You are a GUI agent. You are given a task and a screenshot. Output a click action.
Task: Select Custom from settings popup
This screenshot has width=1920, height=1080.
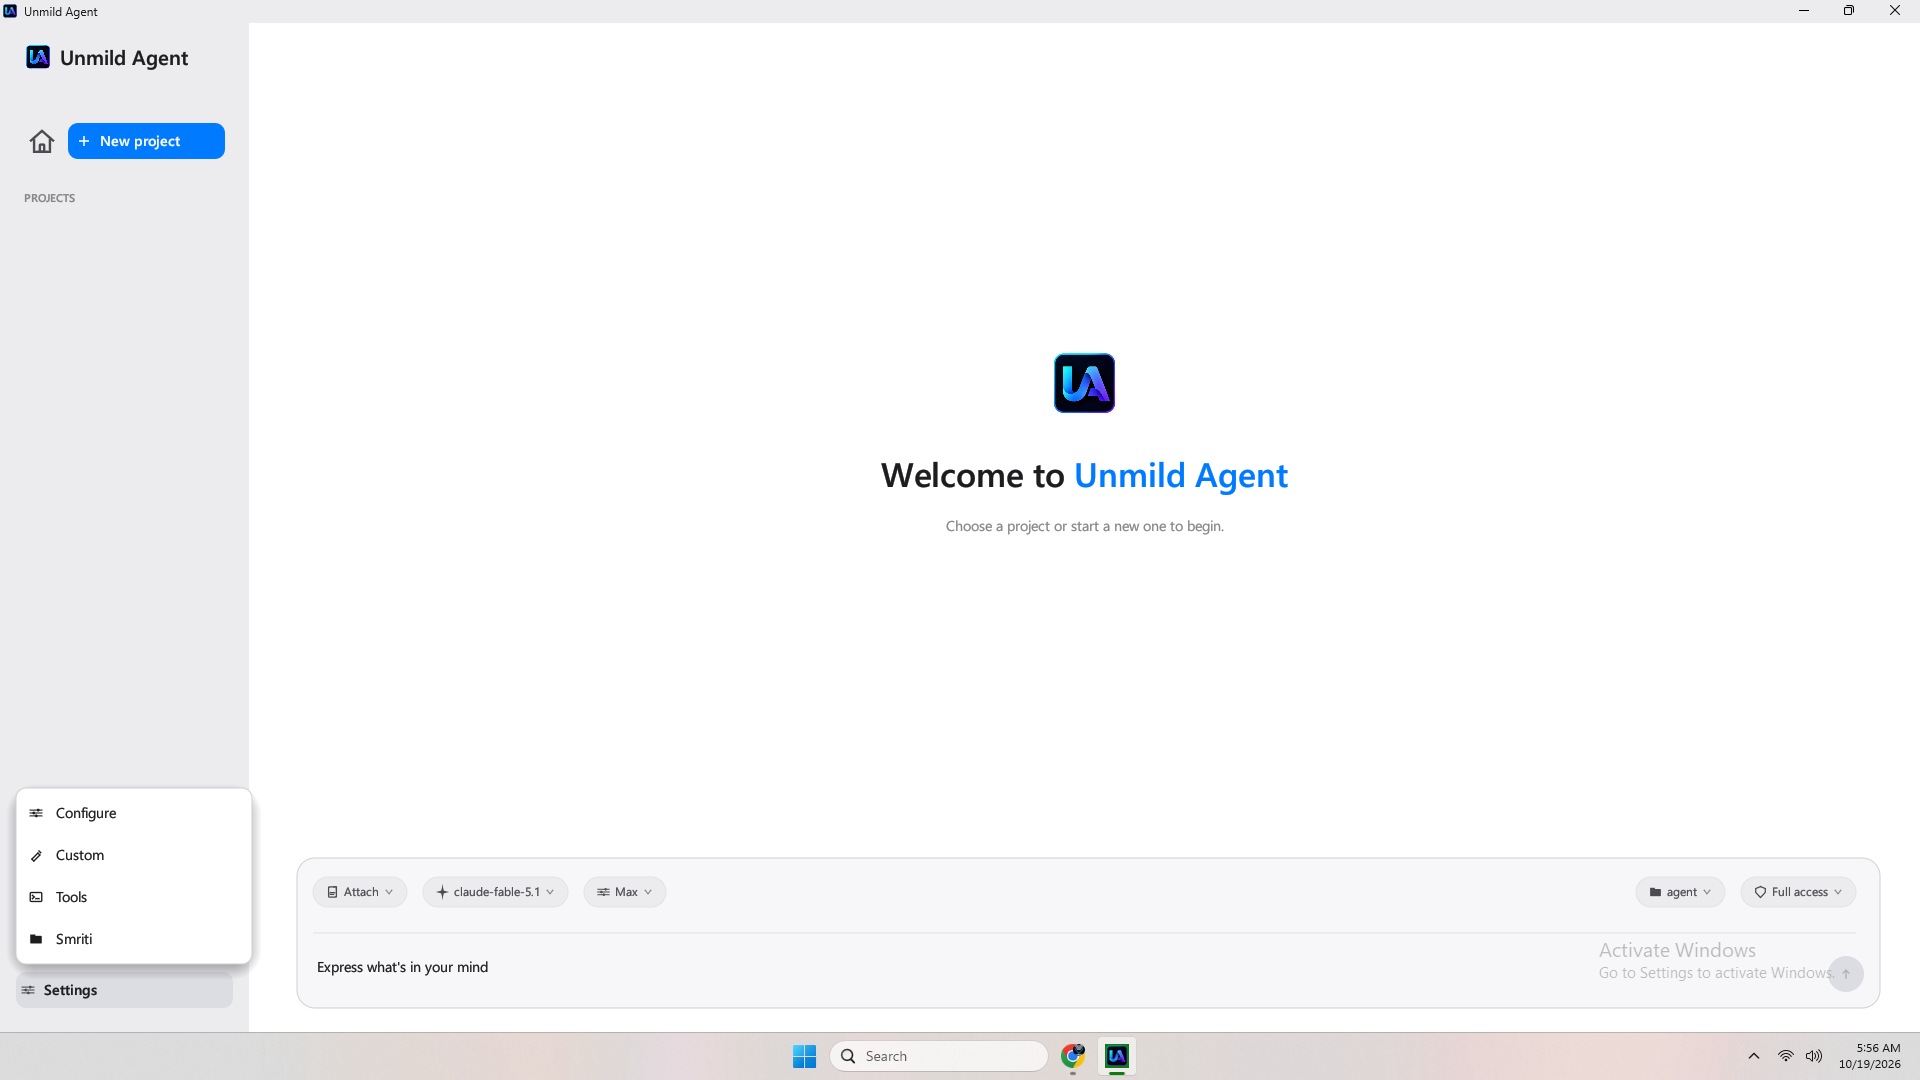134,855
